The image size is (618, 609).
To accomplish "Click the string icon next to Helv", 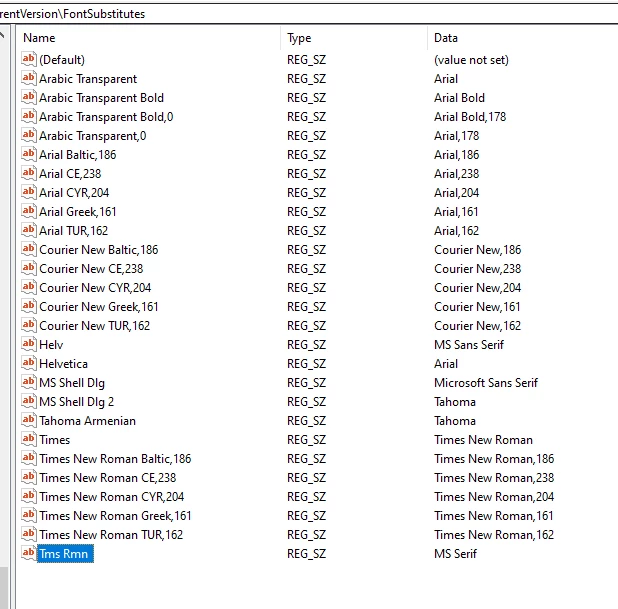I will 29,345.
